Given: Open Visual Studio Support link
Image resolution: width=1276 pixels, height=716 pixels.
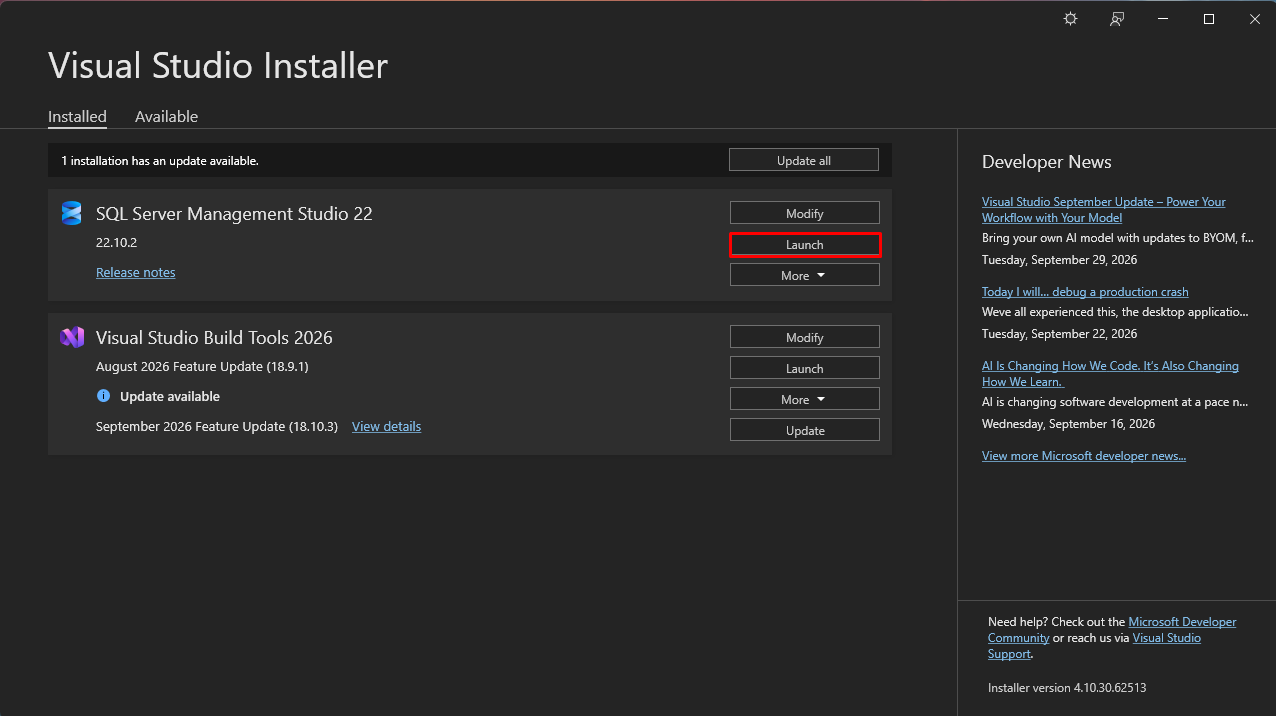Looking at the screenshot, I should [x=1166, y=638].
